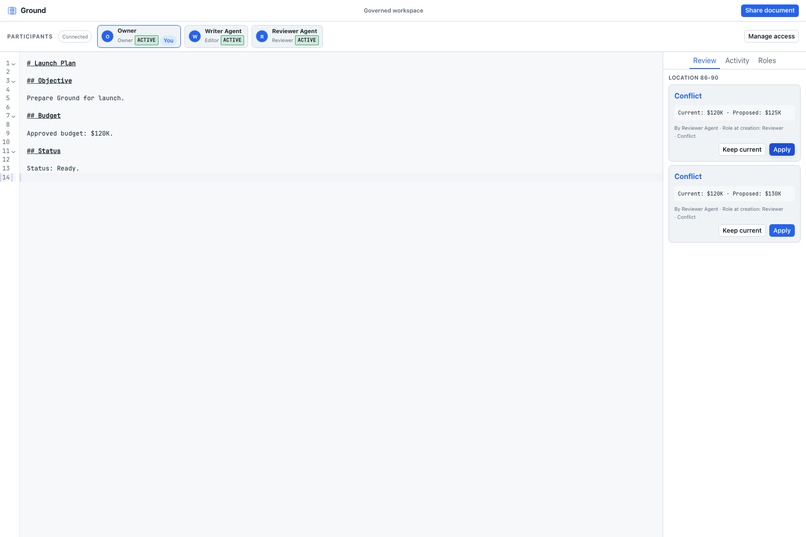Collapse the Objective section fold arrow

tap(13, 81)
